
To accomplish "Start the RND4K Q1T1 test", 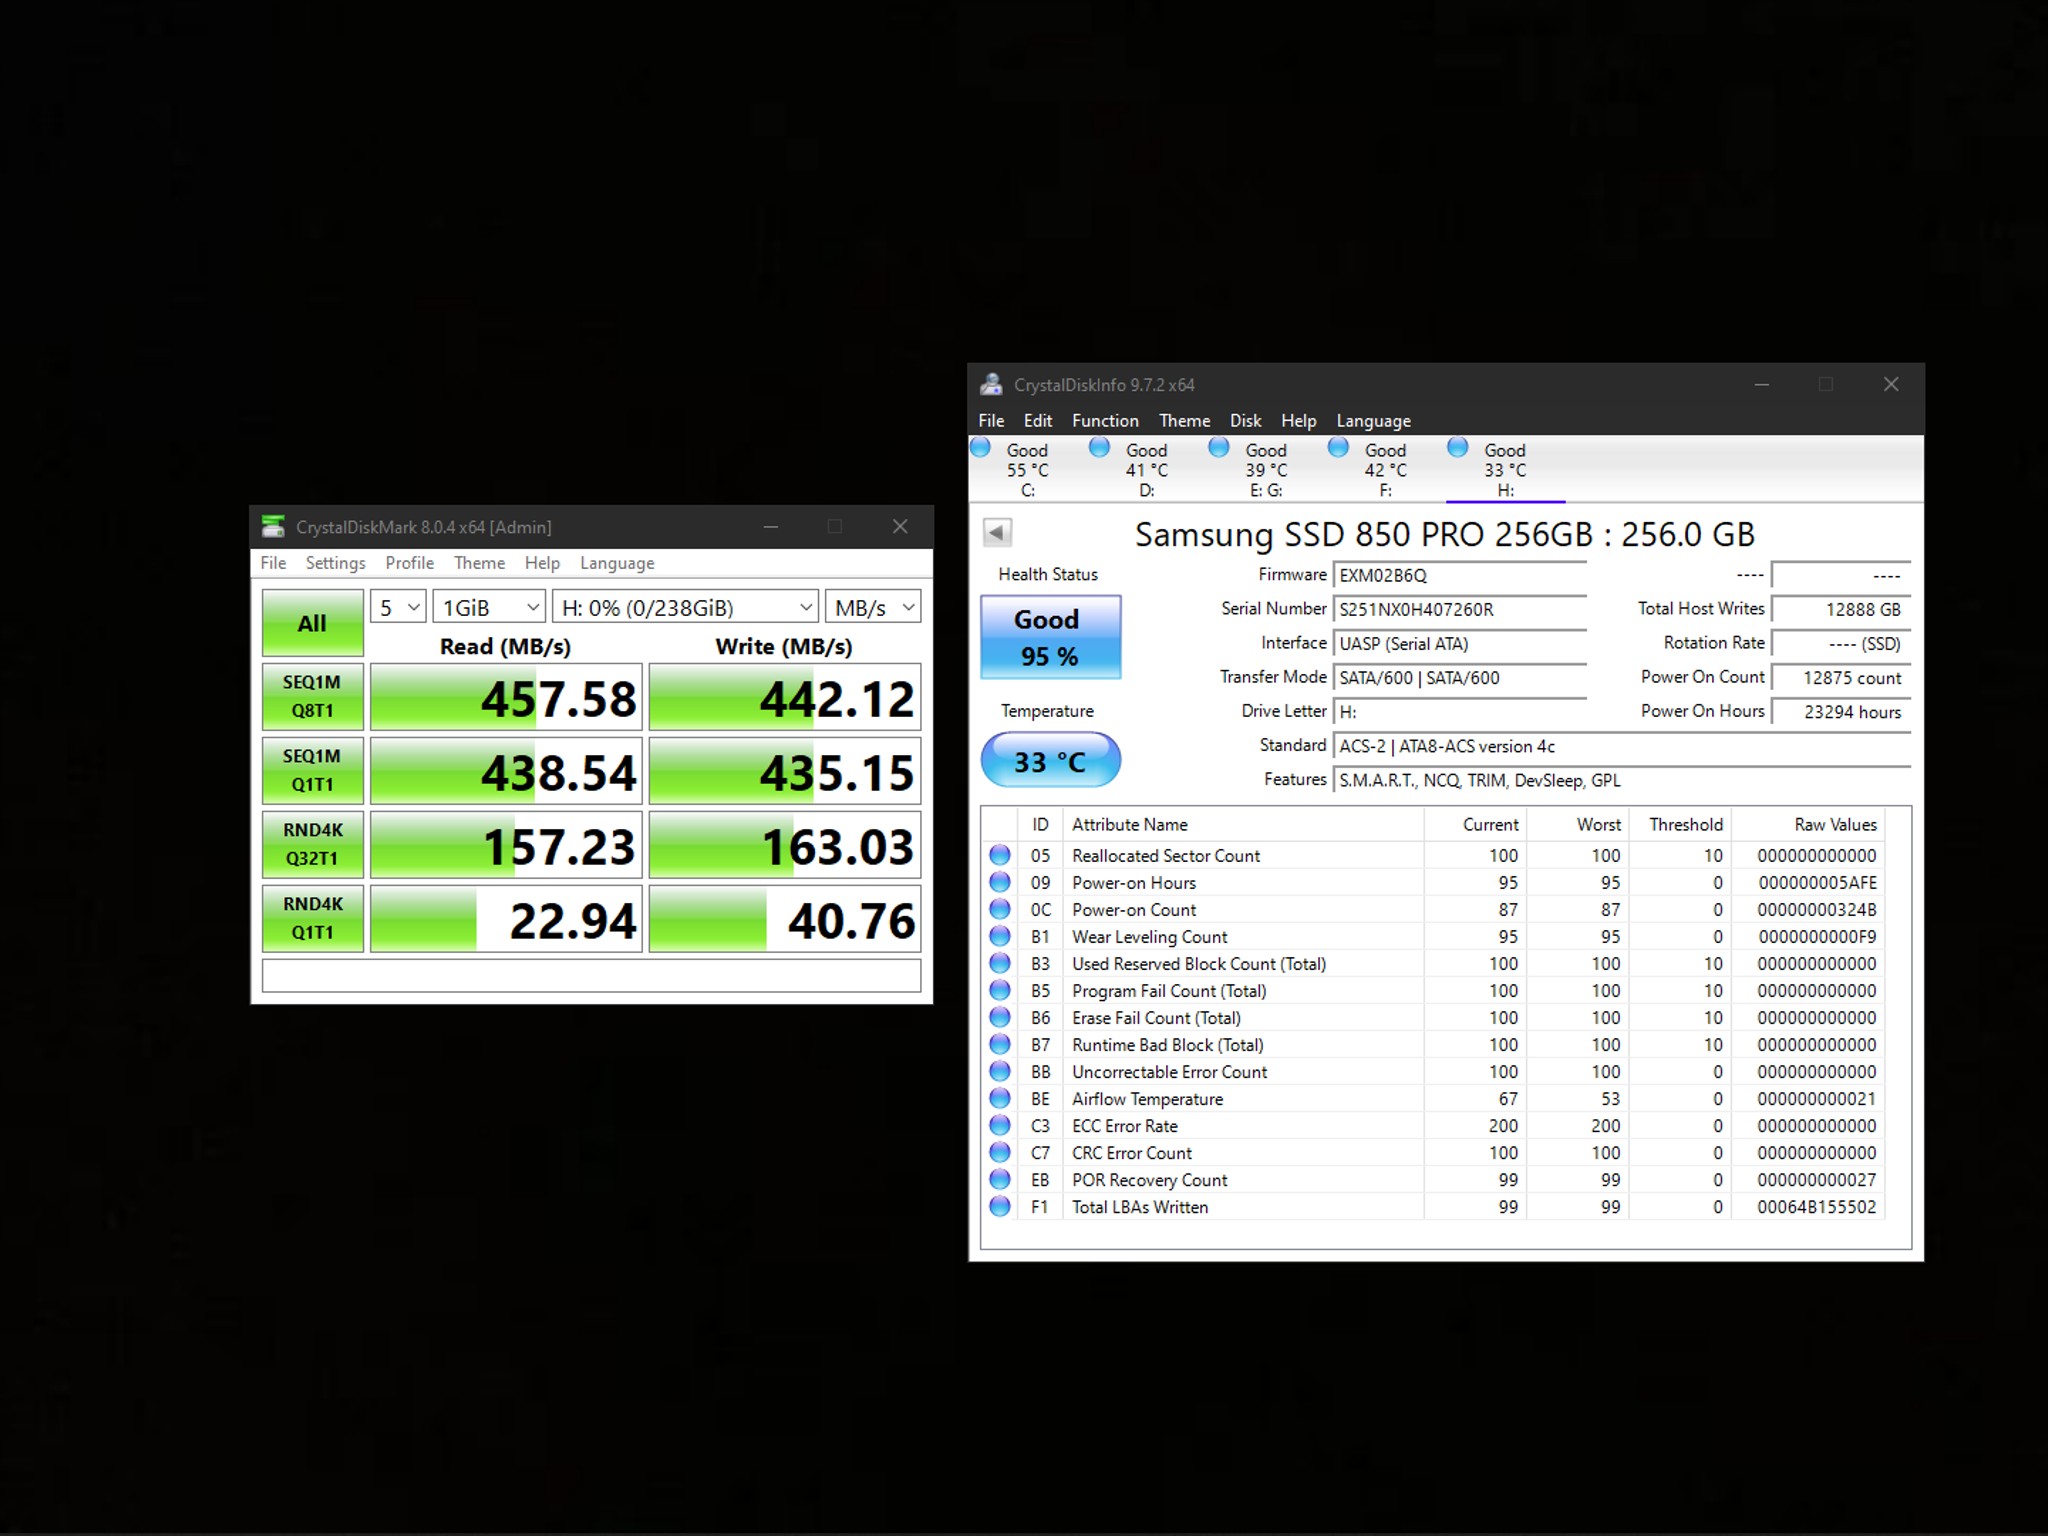I will (x=312, y=918).
